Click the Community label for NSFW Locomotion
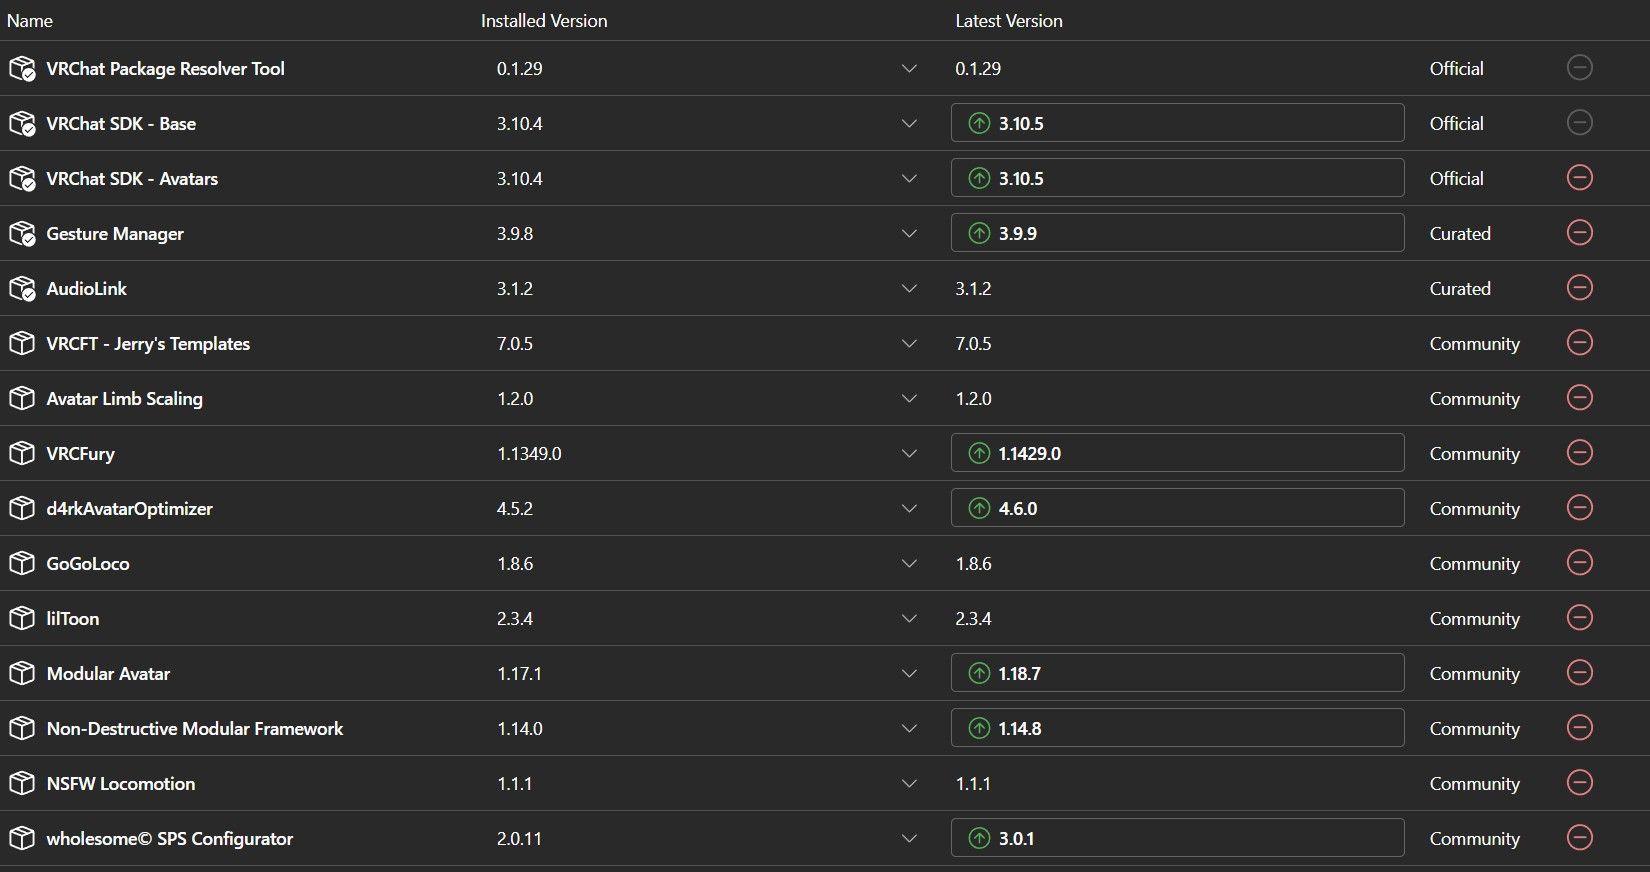The height and width of the screenshot is (872, 1650). coord(1475,784)
